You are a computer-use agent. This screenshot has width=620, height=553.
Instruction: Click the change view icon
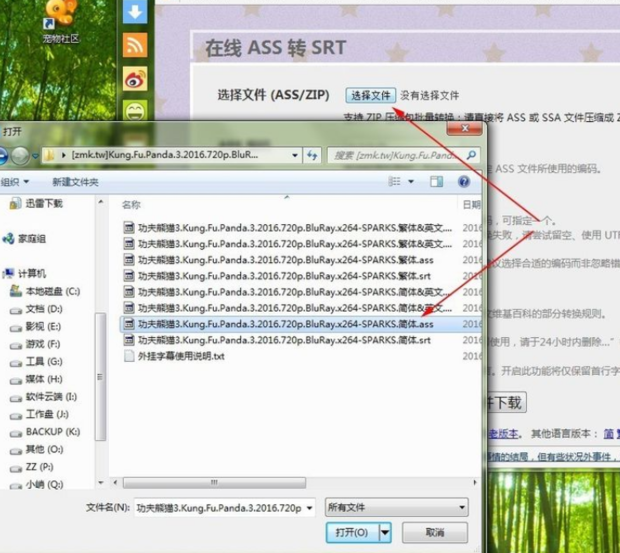[395, 181]
